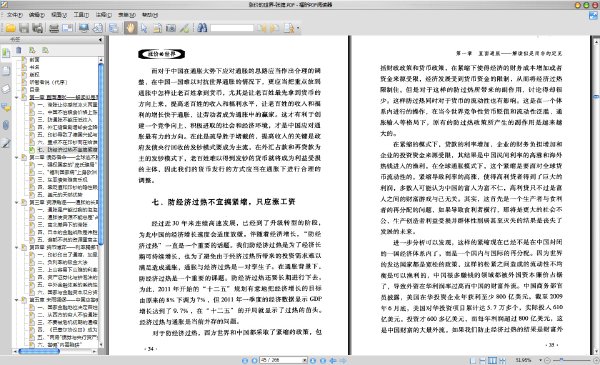Open the fifth menu bar item
Screen dimensions: 600x365
click(104, 15)
